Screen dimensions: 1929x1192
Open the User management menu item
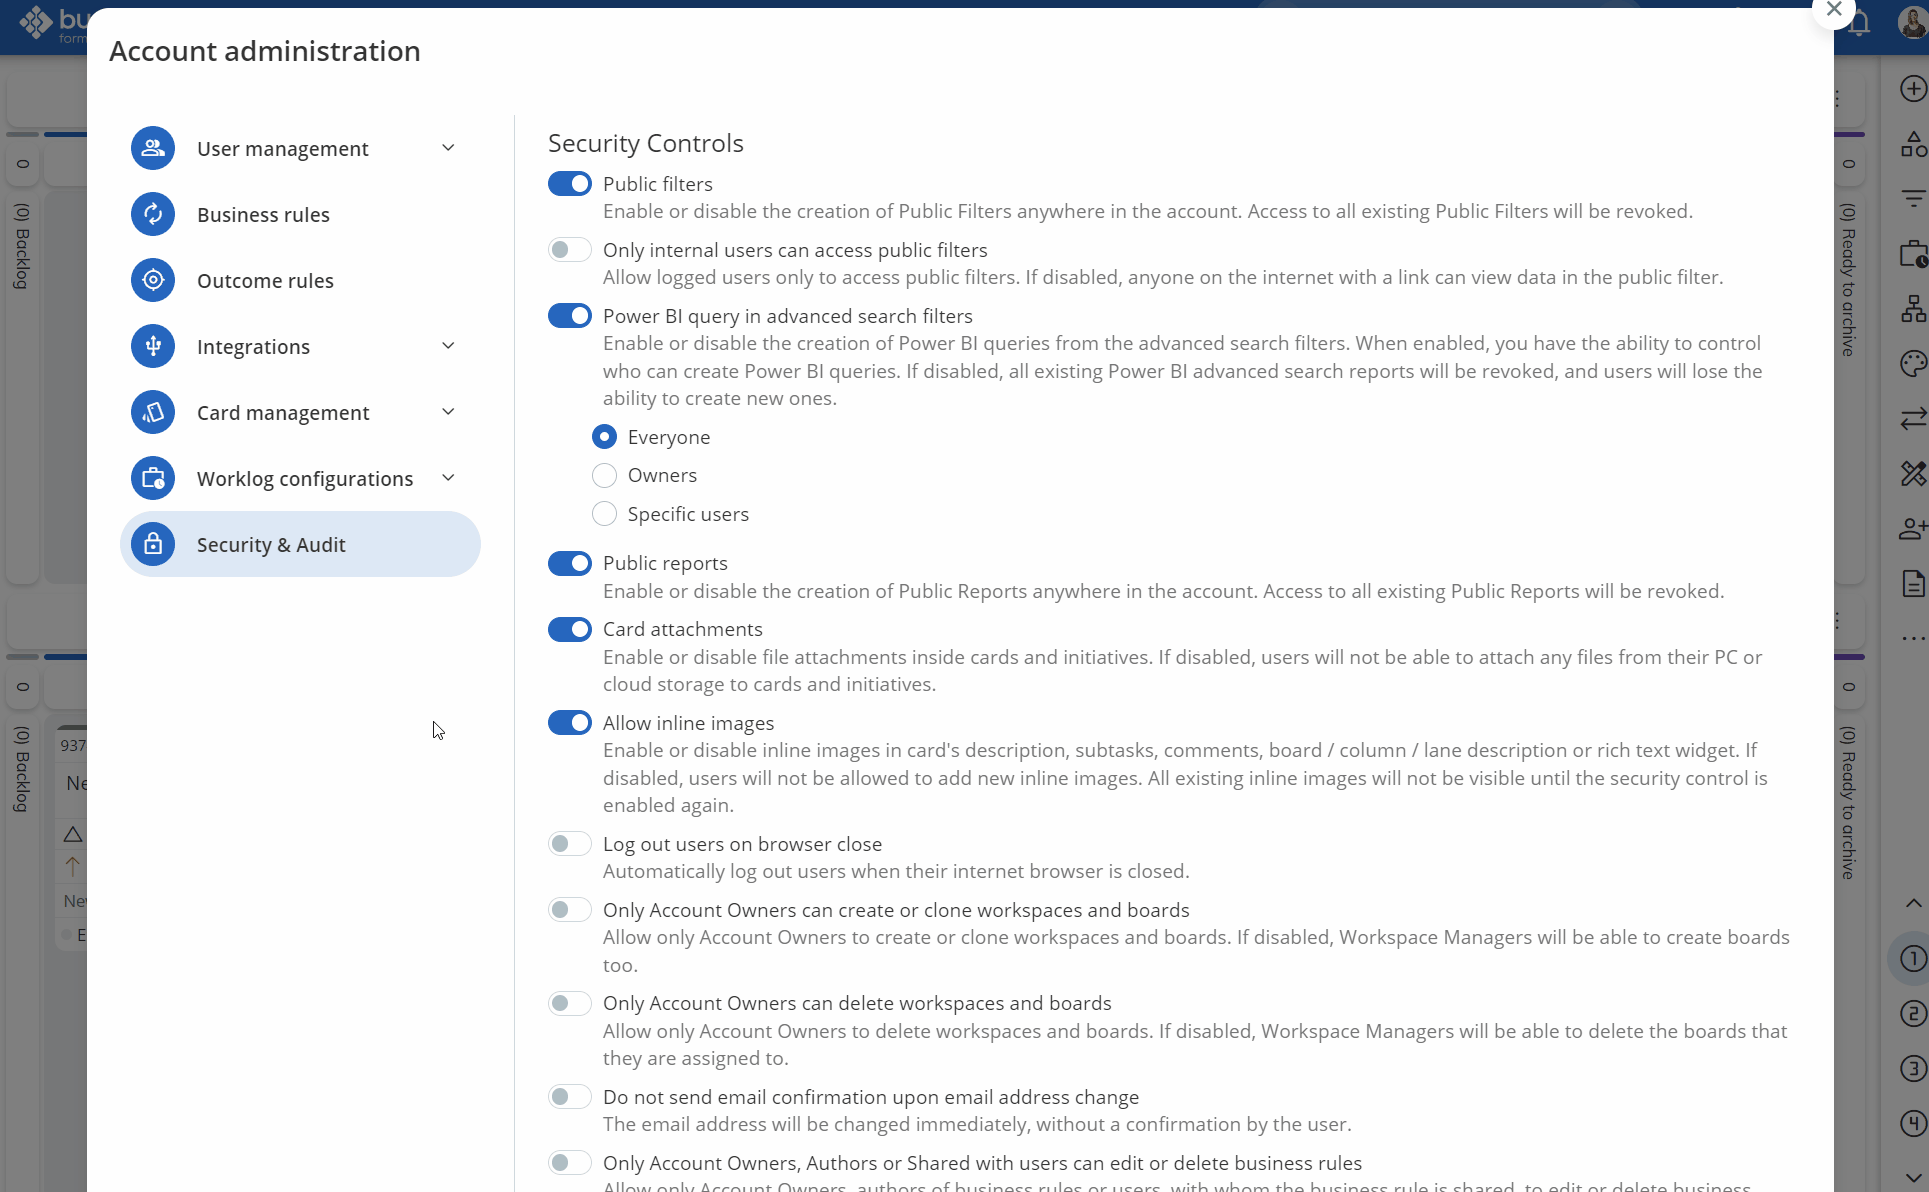(300, 148)
